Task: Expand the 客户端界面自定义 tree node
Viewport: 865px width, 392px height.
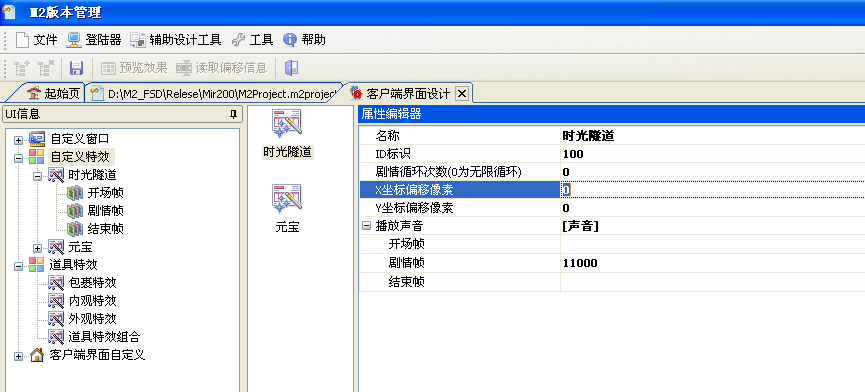Action: point(19,356)
